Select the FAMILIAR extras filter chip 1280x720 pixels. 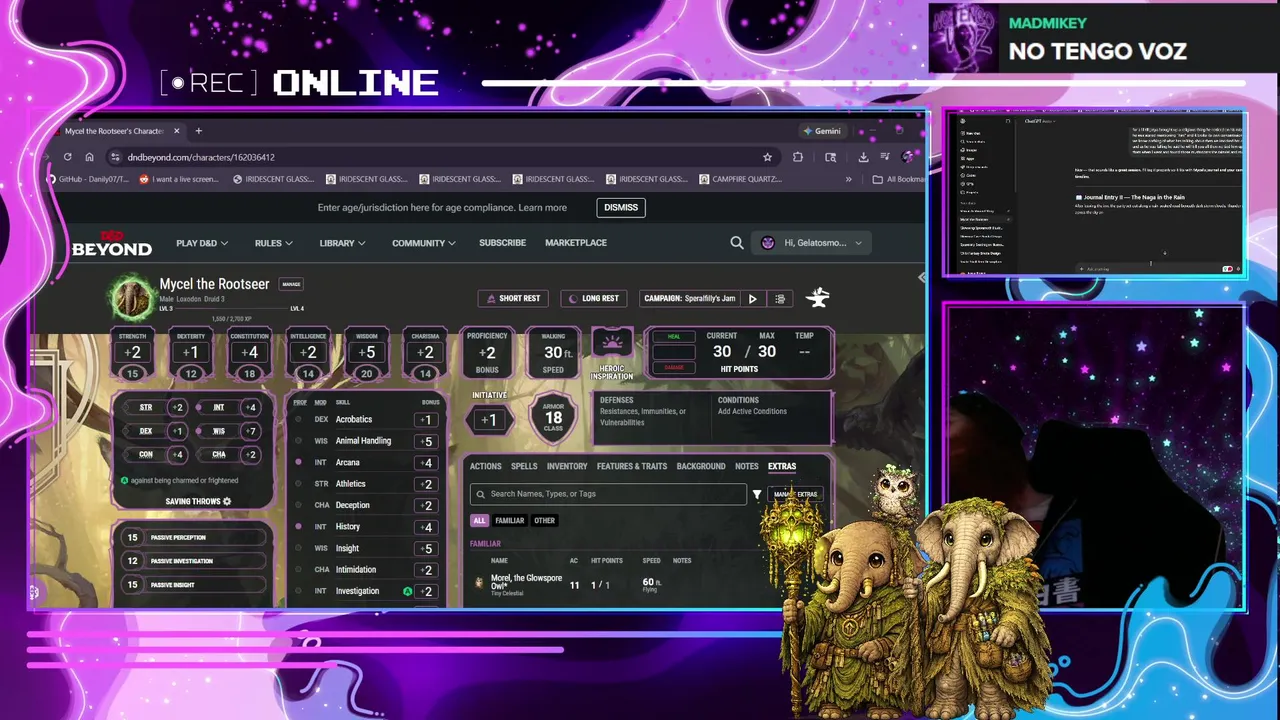click(x=510, y=520)
